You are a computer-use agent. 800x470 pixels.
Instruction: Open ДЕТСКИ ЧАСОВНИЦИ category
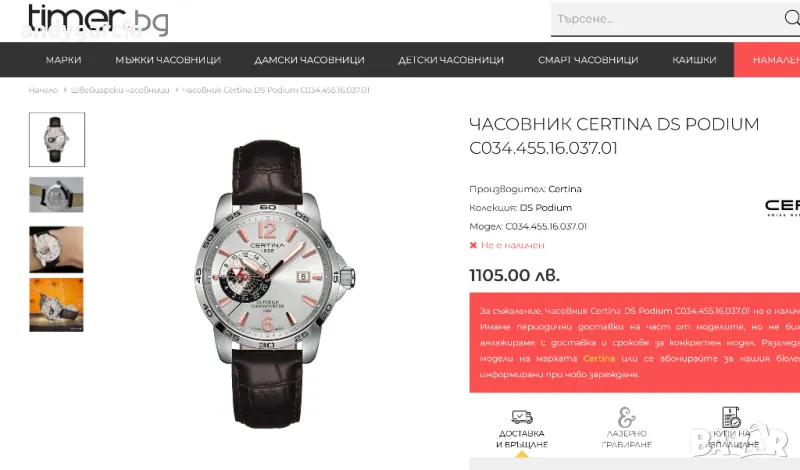(x=451, y=60)
